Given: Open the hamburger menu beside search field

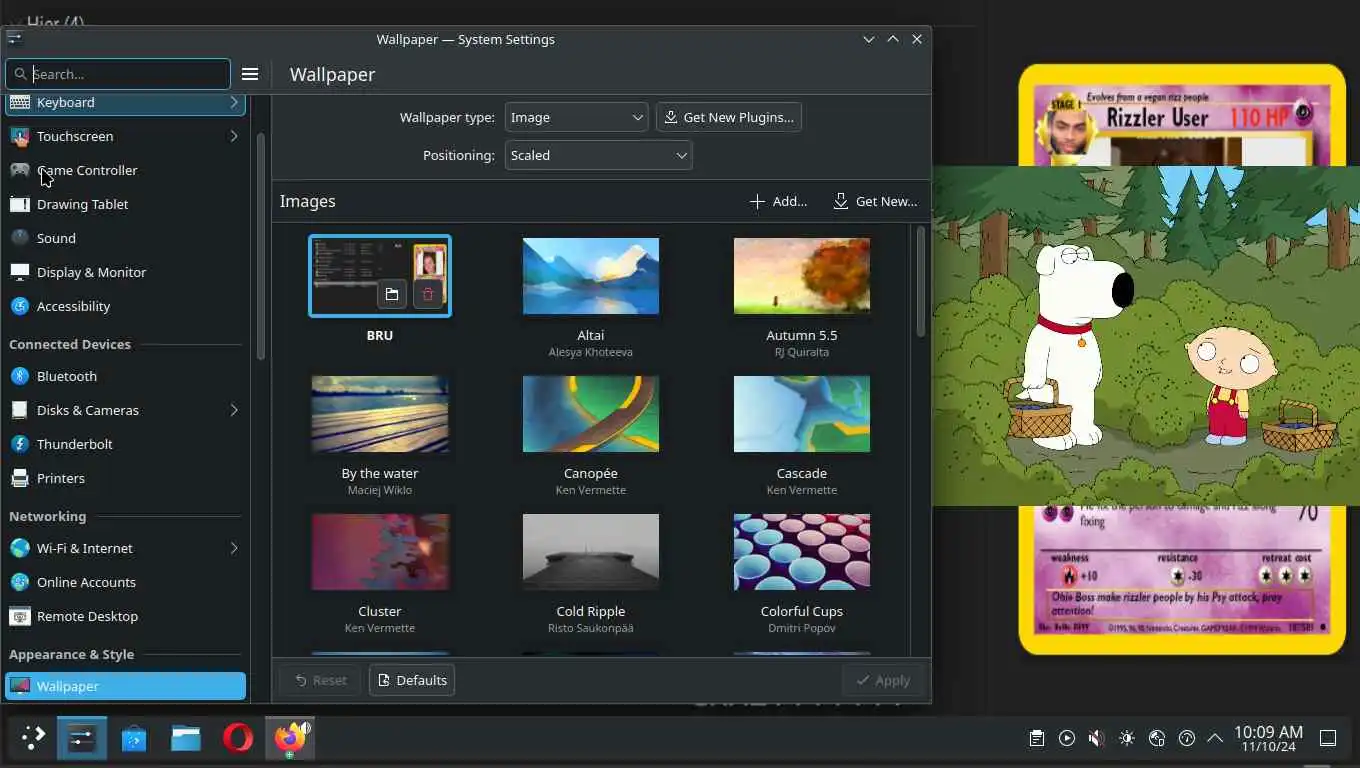Looking at the screenshot, I should [x=250, y=74].
